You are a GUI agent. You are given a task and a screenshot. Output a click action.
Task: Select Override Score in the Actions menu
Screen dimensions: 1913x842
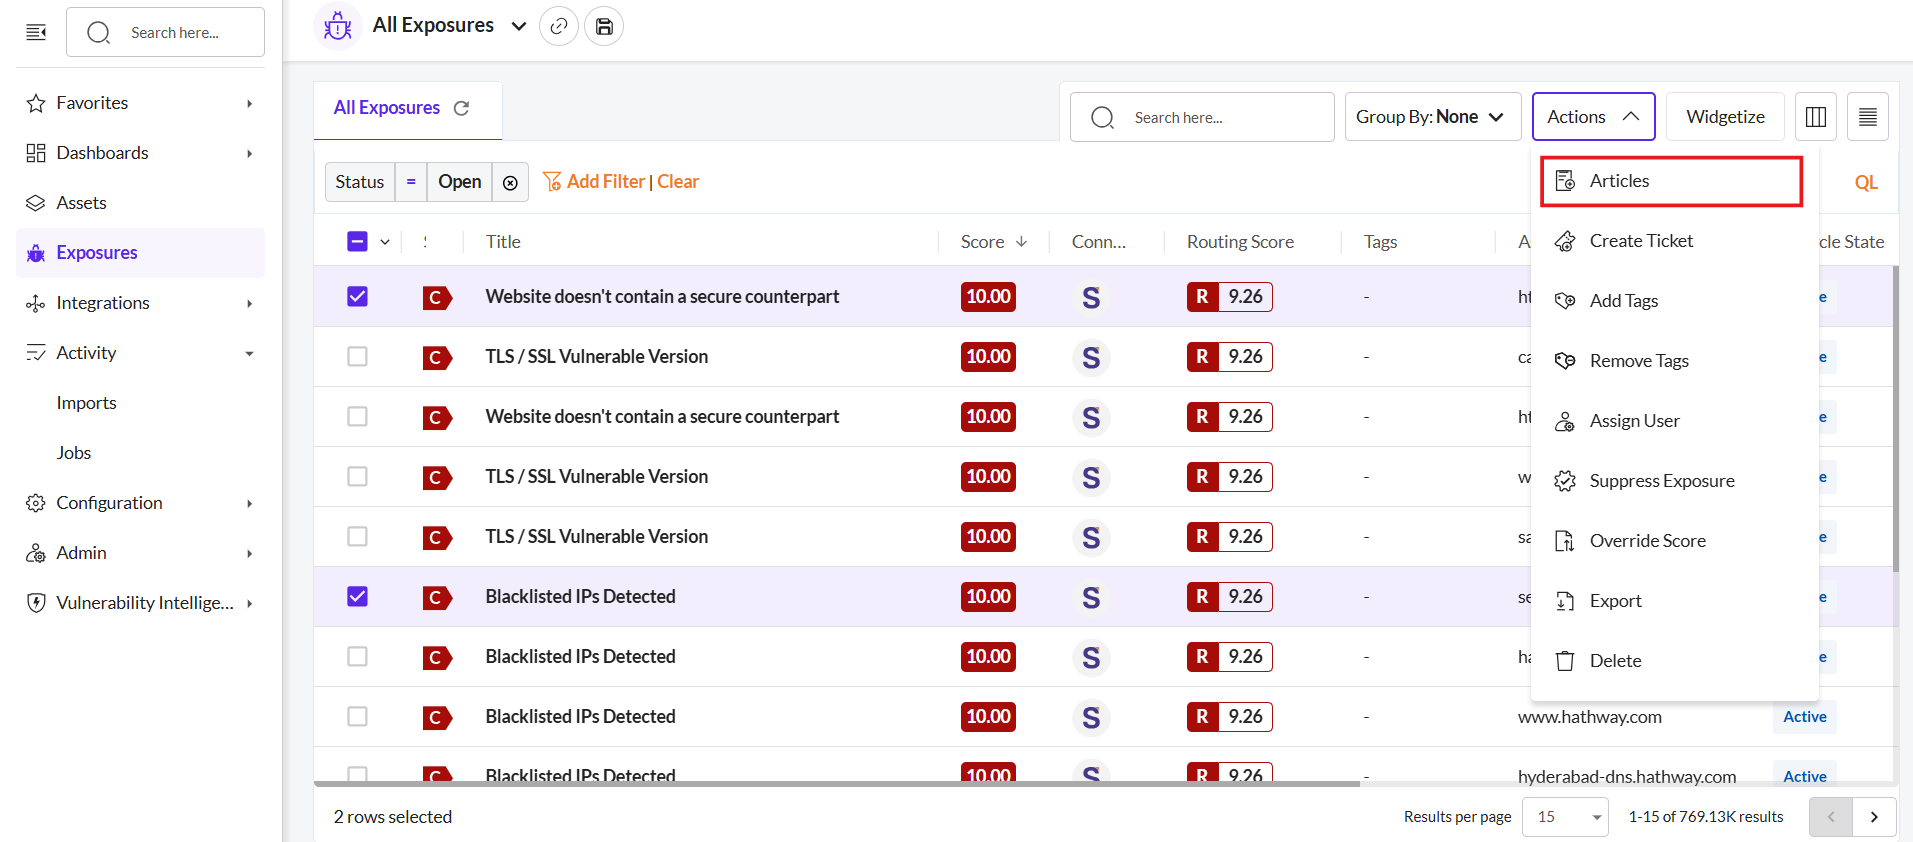click(x=1674, y=541)
